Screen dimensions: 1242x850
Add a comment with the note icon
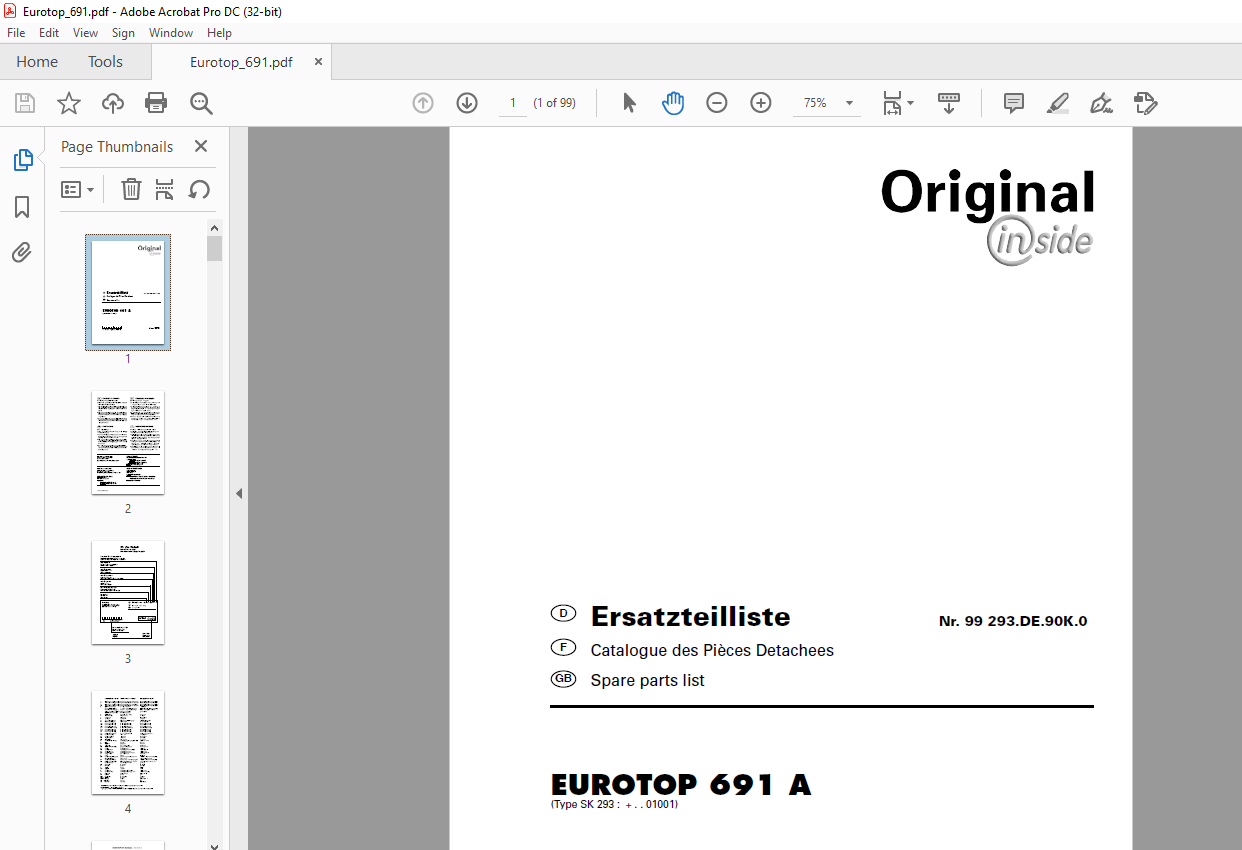1014,103
